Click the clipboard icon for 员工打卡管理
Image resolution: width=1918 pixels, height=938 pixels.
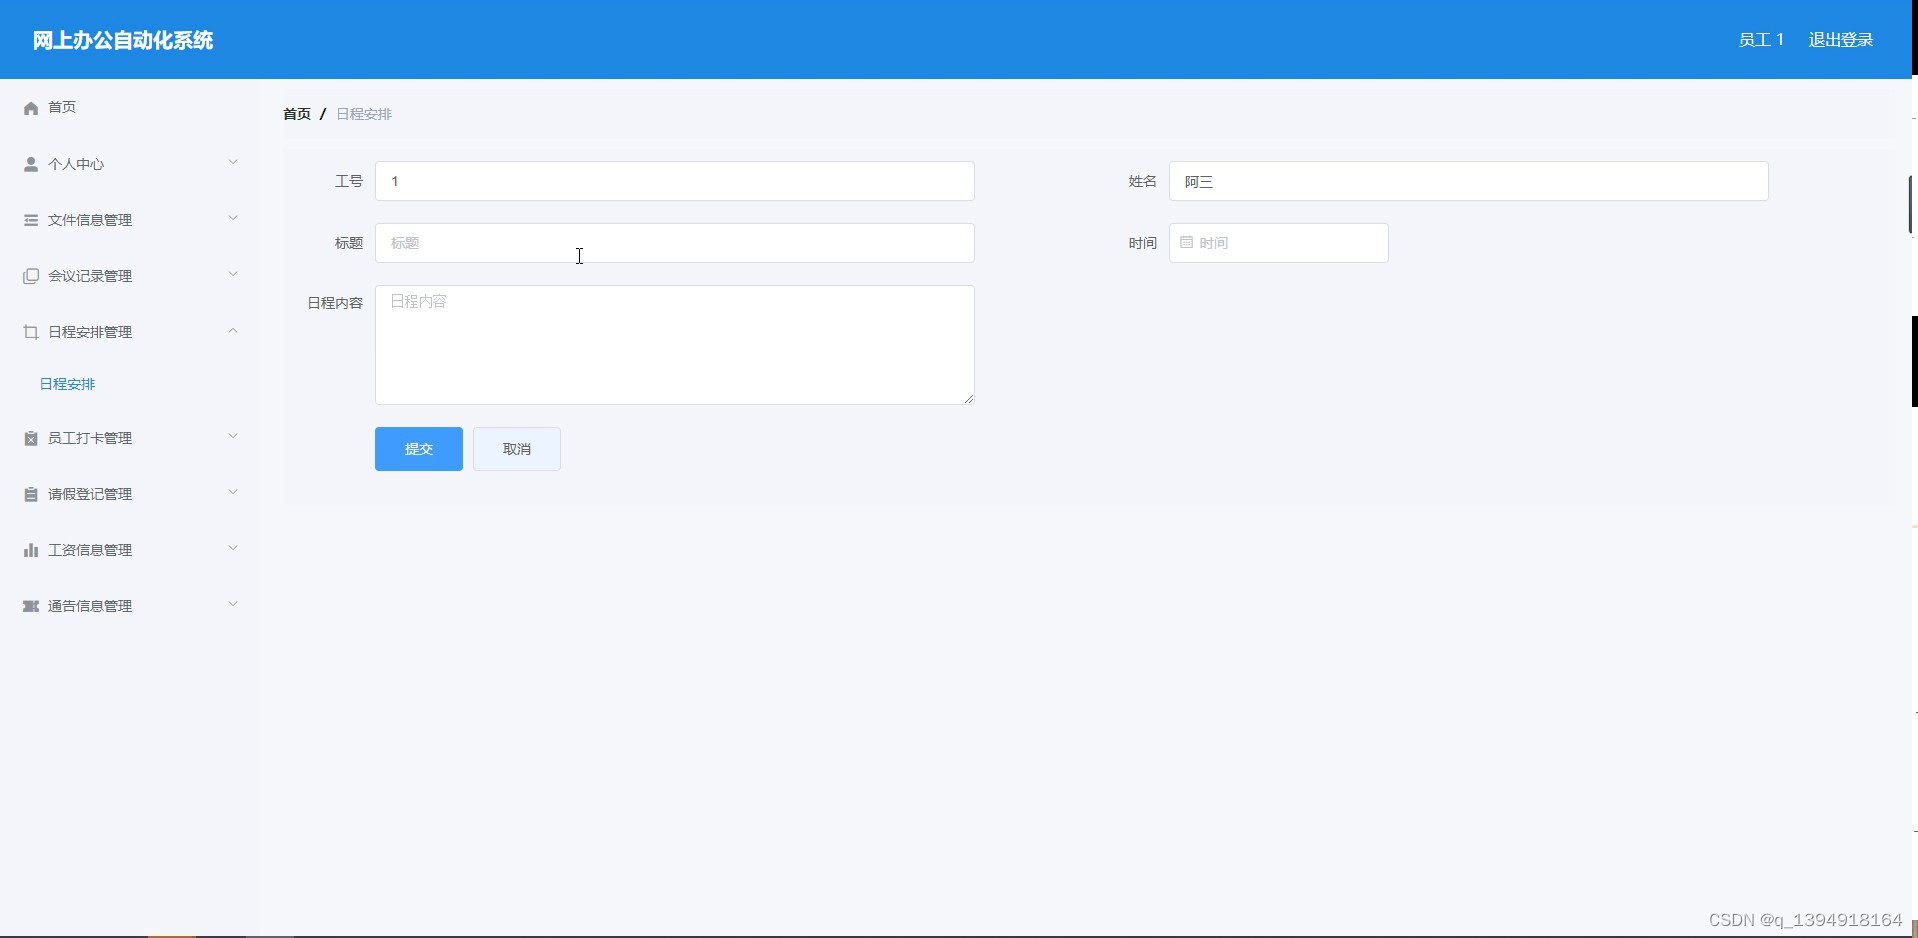click(31, 438)
